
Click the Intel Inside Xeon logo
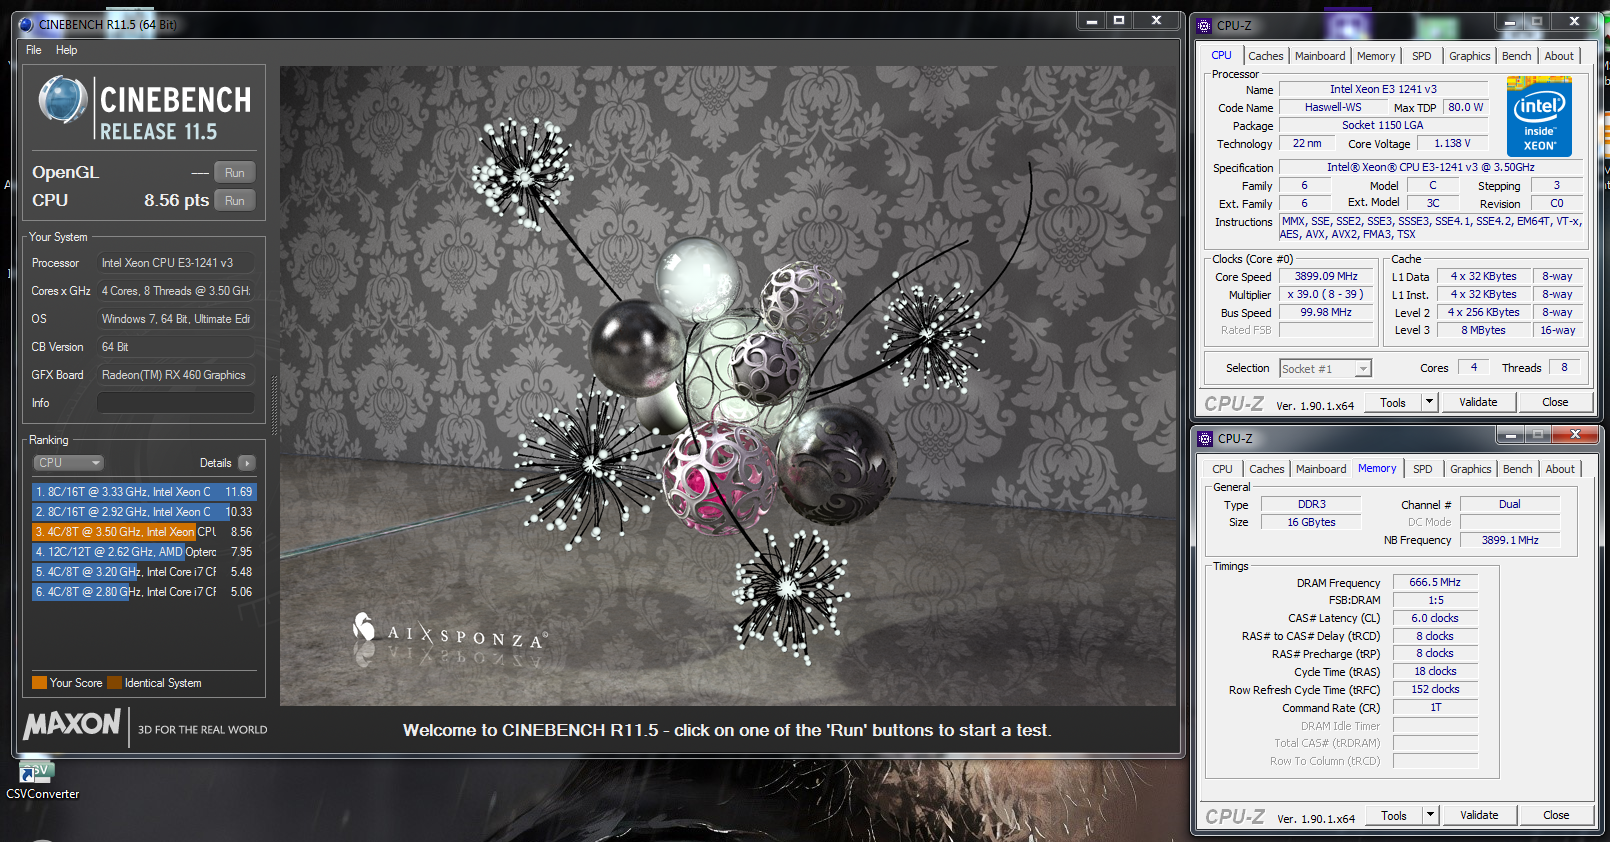1539,117
